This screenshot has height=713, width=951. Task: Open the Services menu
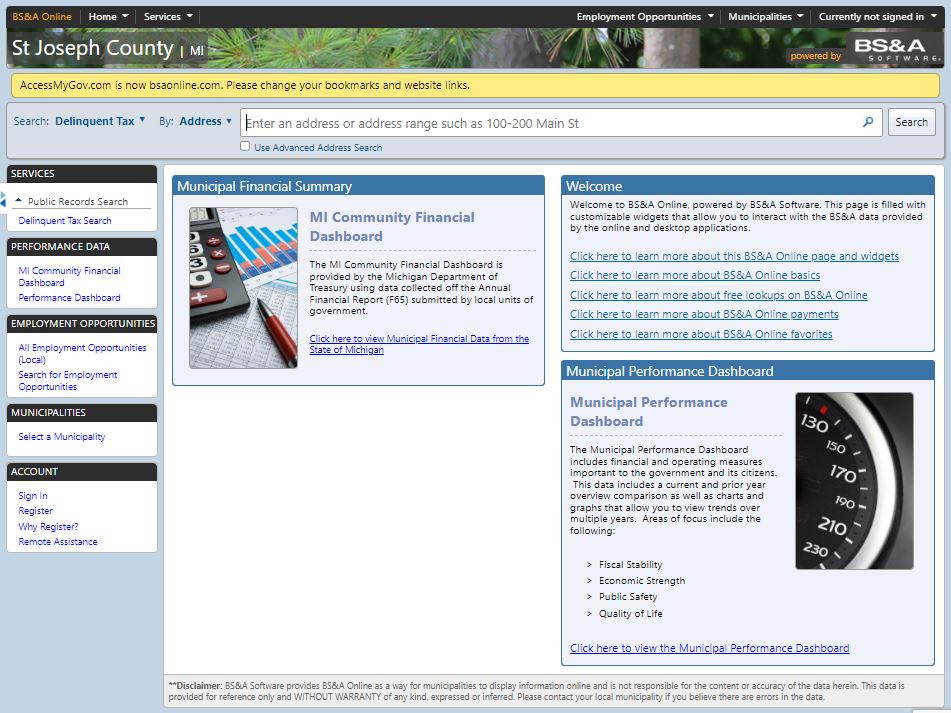[x=168, y=17]
